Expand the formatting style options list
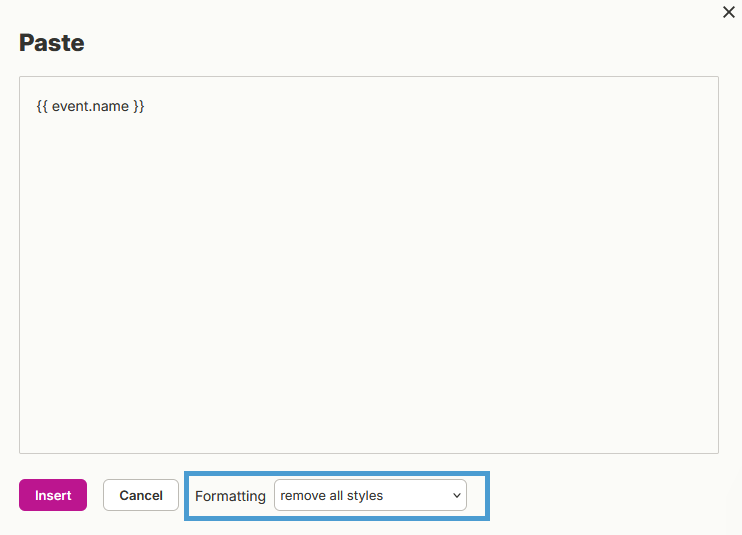This screenshot has width=742, height=535. [x=371, y=495]
